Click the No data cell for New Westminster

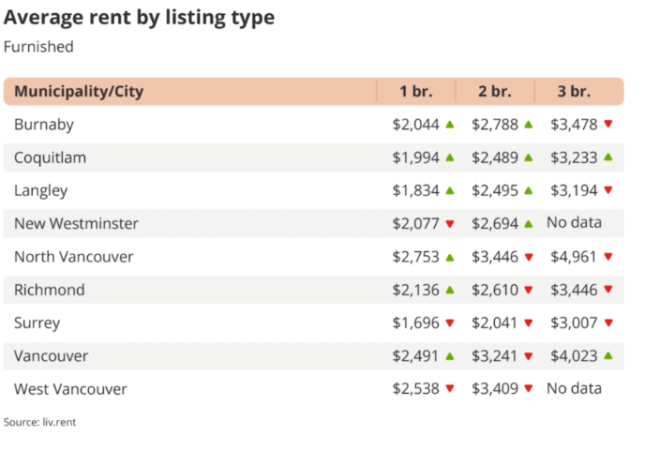pos(574,224)
